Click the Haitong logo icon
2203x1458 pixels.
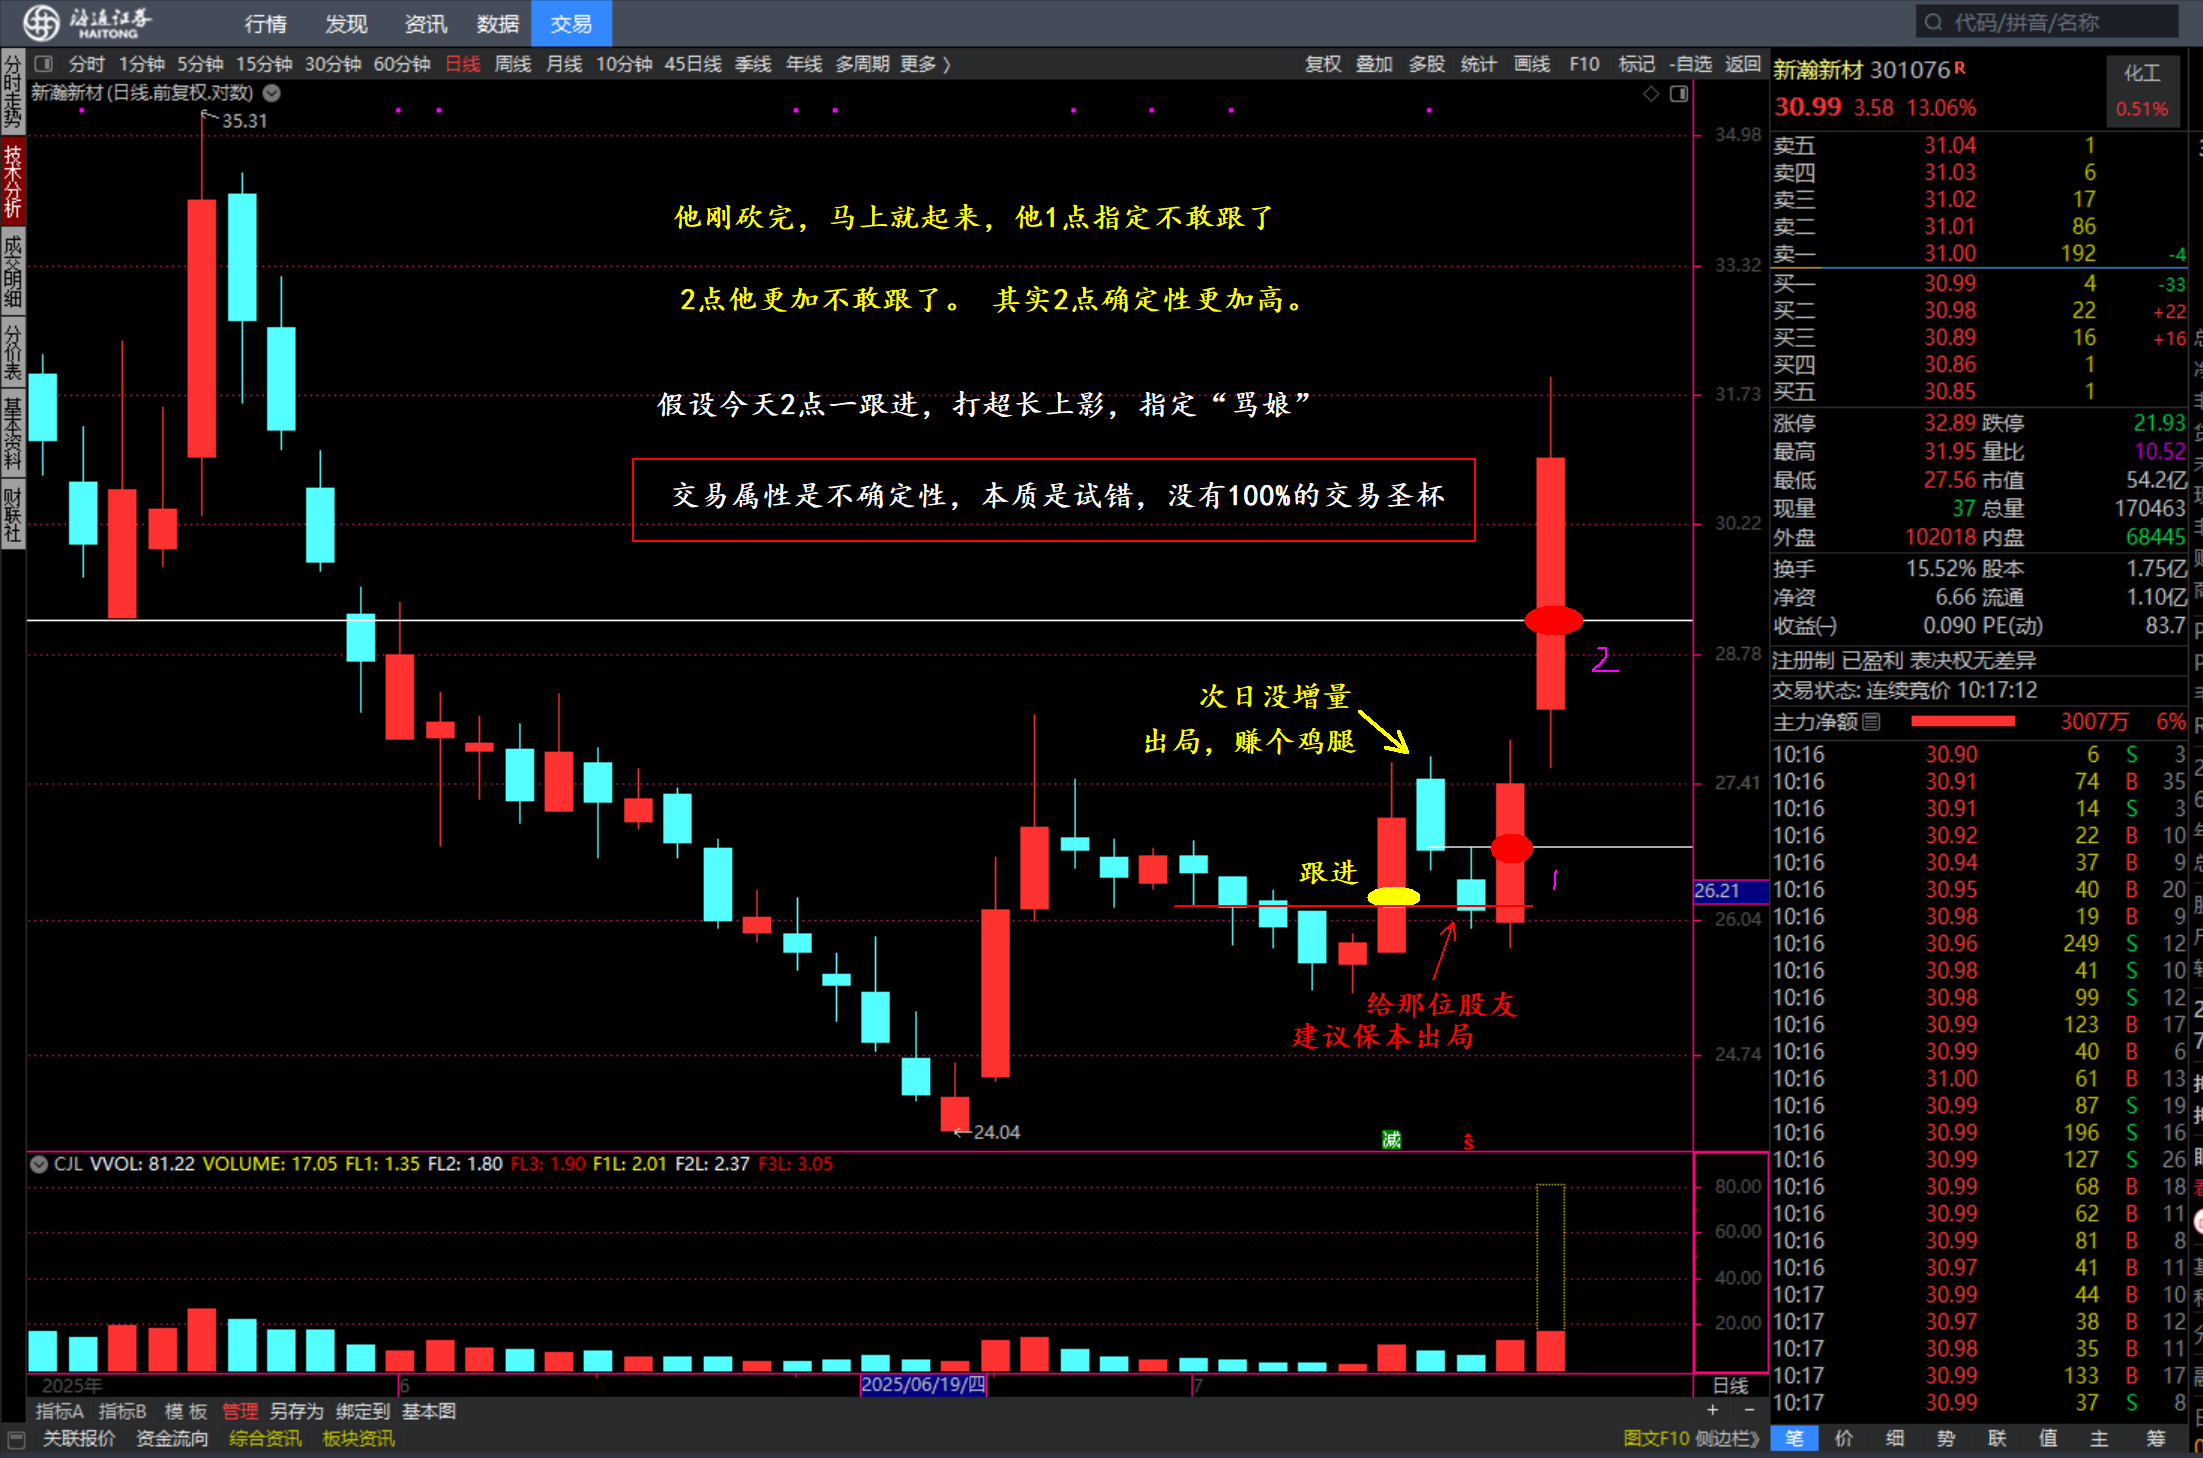click(41, 22)
